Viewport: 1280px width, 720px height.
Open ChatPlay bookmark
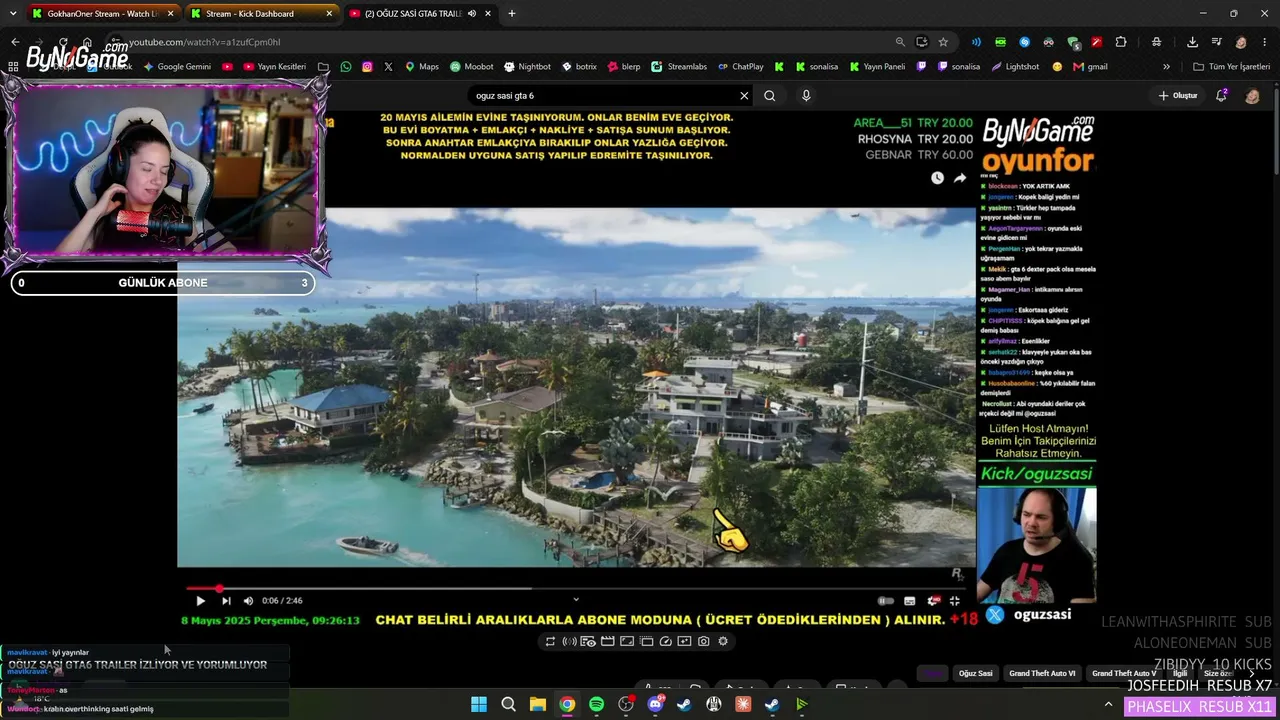pos(740,67)
